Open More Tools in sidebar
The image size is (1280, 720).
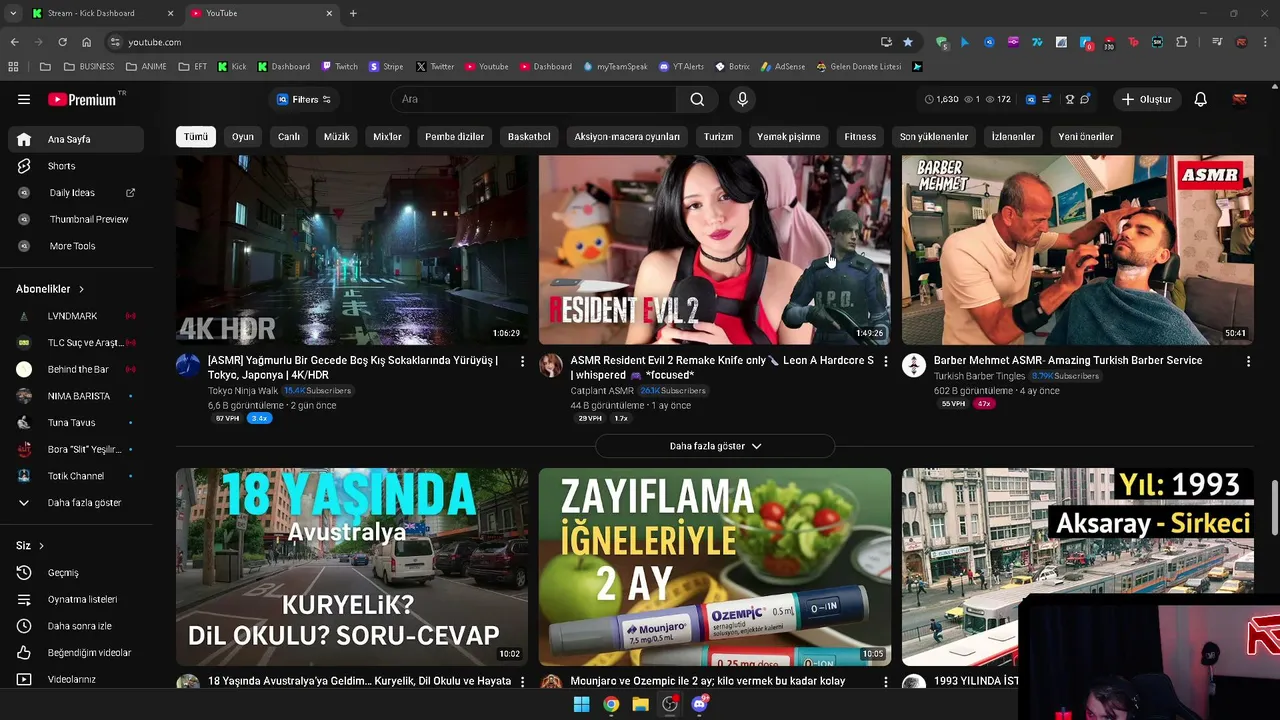(x=76, y=246)
